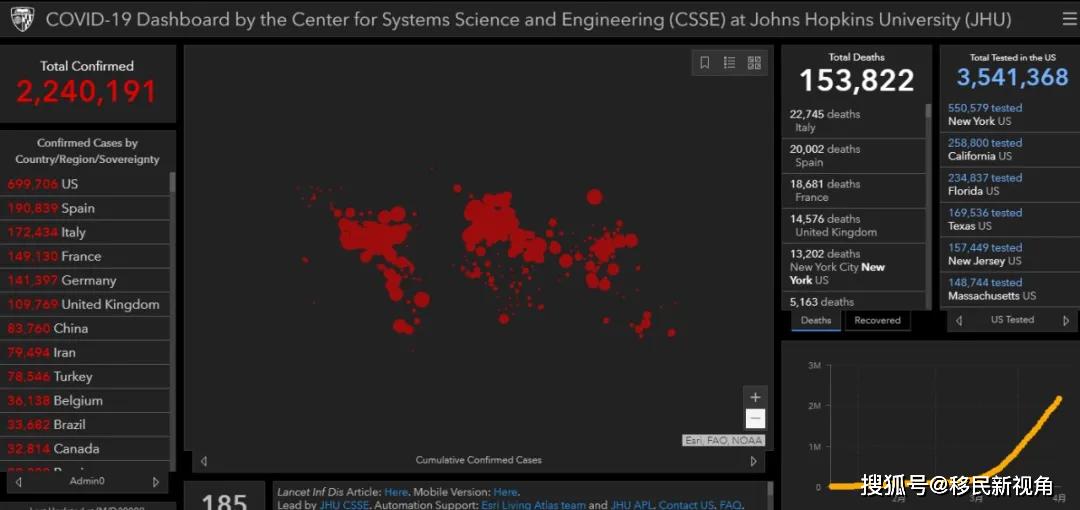This screenshot has height=510, width=1080.
Task: Select the US Tested tab label
Action: [1012, 320]
